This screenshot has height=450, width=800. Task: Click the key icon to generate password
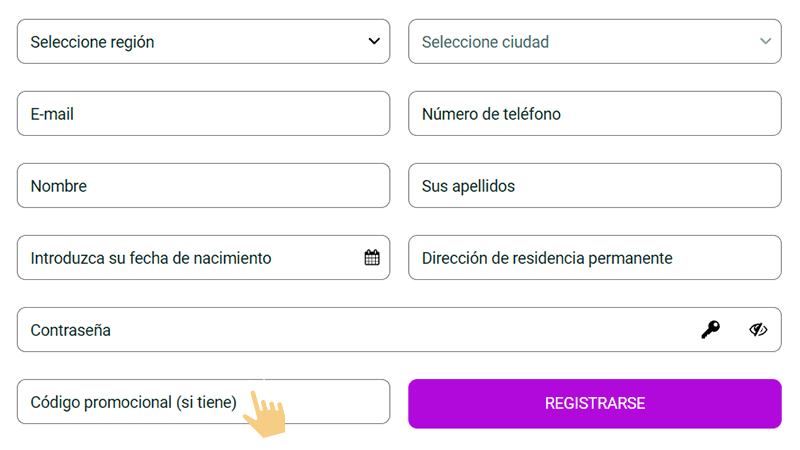pos(710,330)
